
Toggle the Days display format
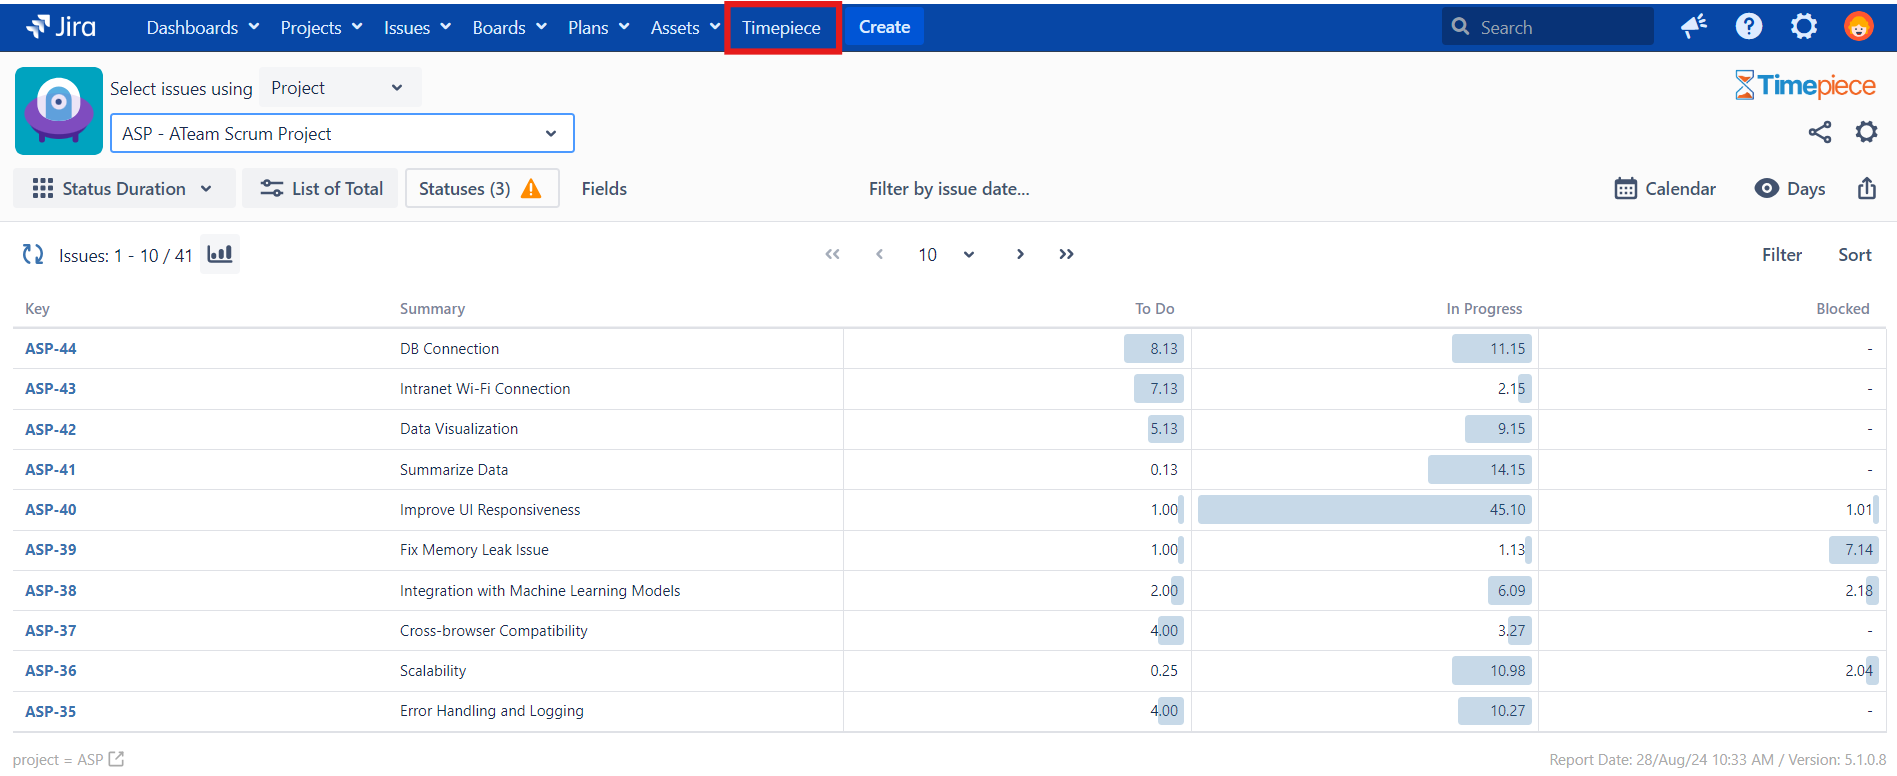[1790, 189]
